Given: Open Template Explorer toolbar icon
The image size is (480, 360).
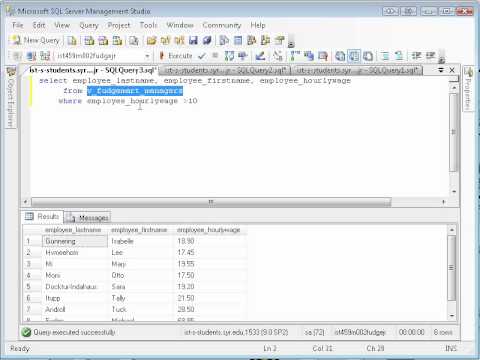Looking at the screenshot, I should pyautogui.click(x=266, y=41).
